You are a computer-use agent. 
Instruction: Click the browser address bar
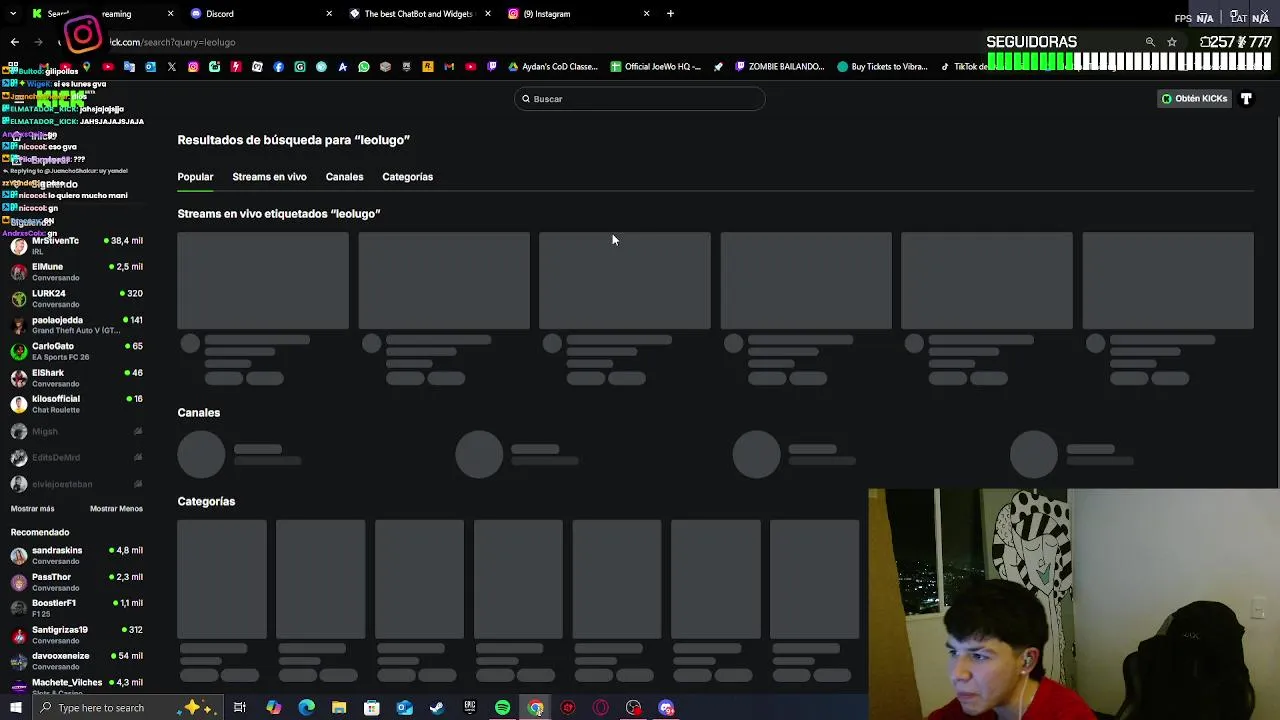620,42
